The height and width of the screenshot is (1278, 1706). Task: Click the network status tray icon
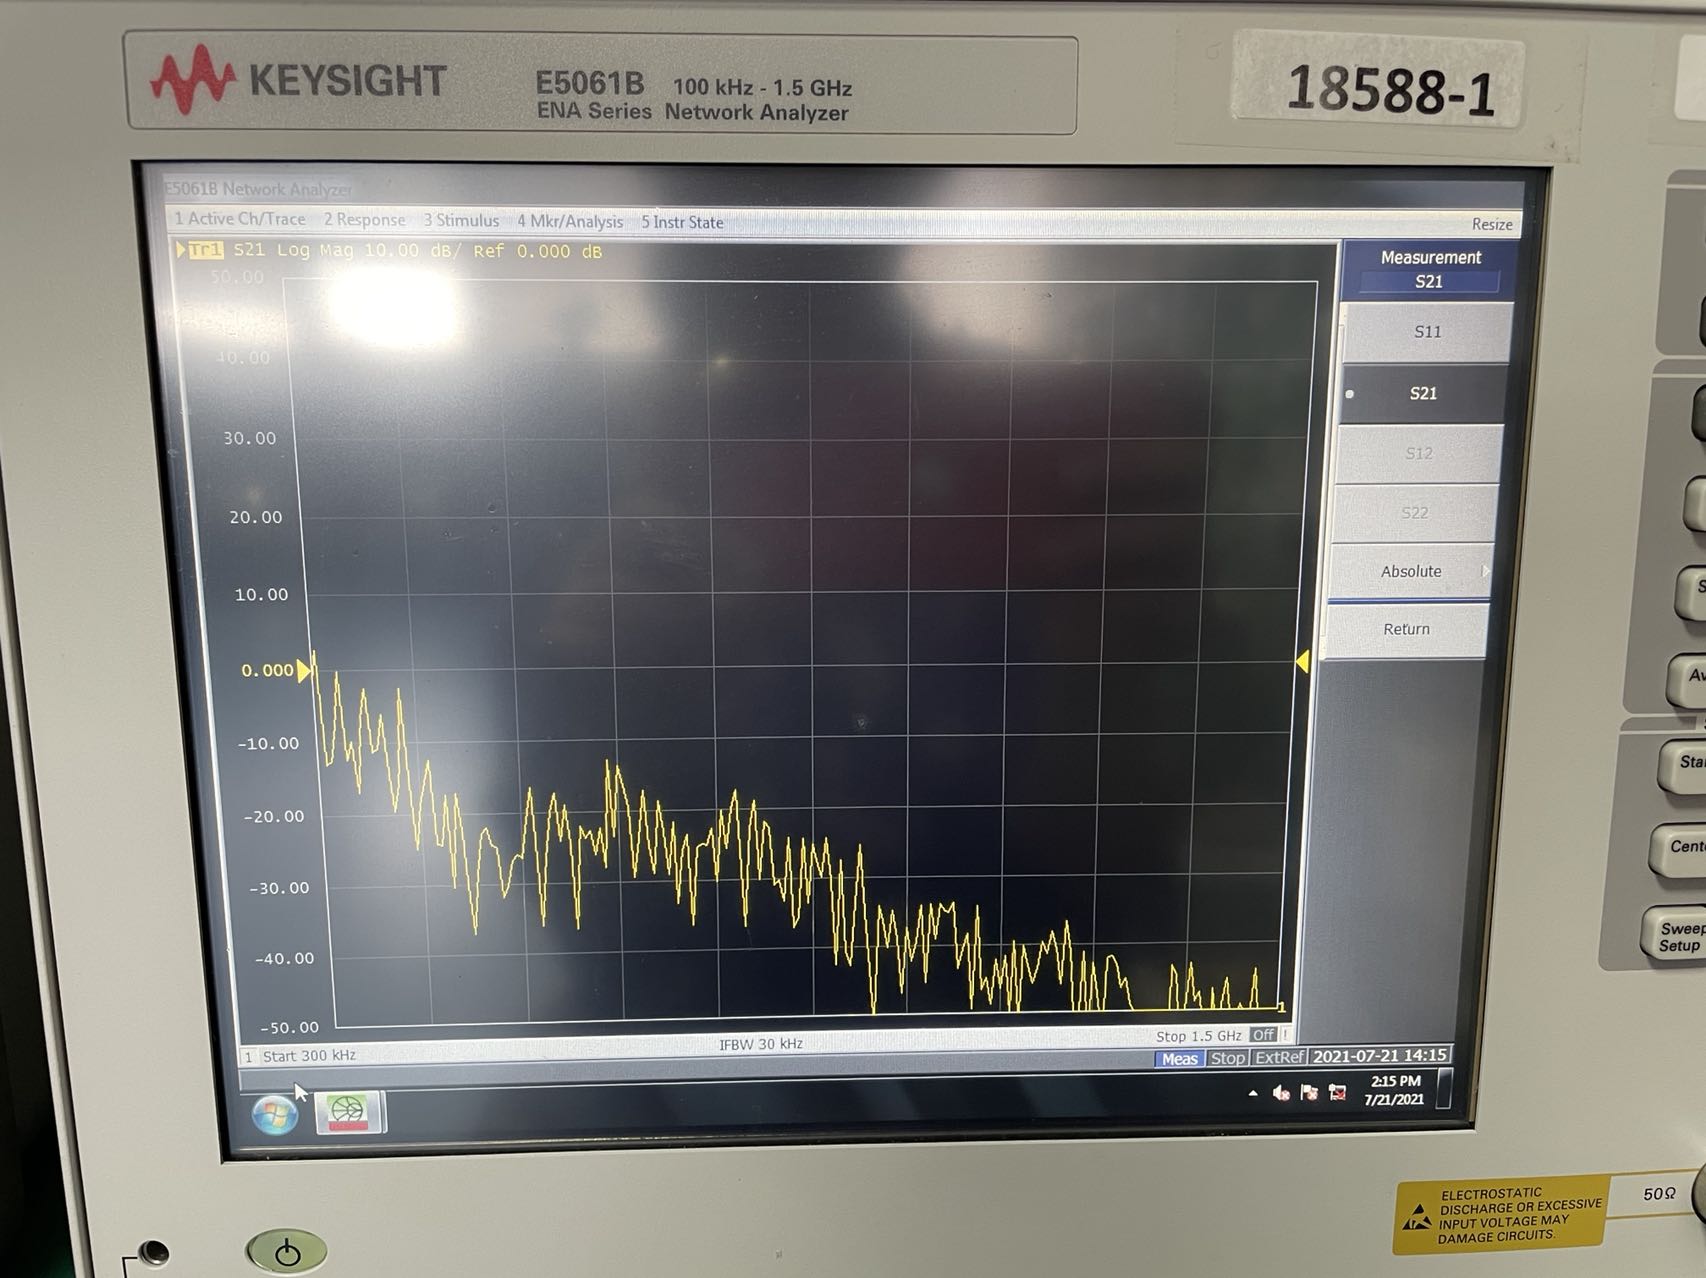pyautogui.click(x=1337, y=1093)
